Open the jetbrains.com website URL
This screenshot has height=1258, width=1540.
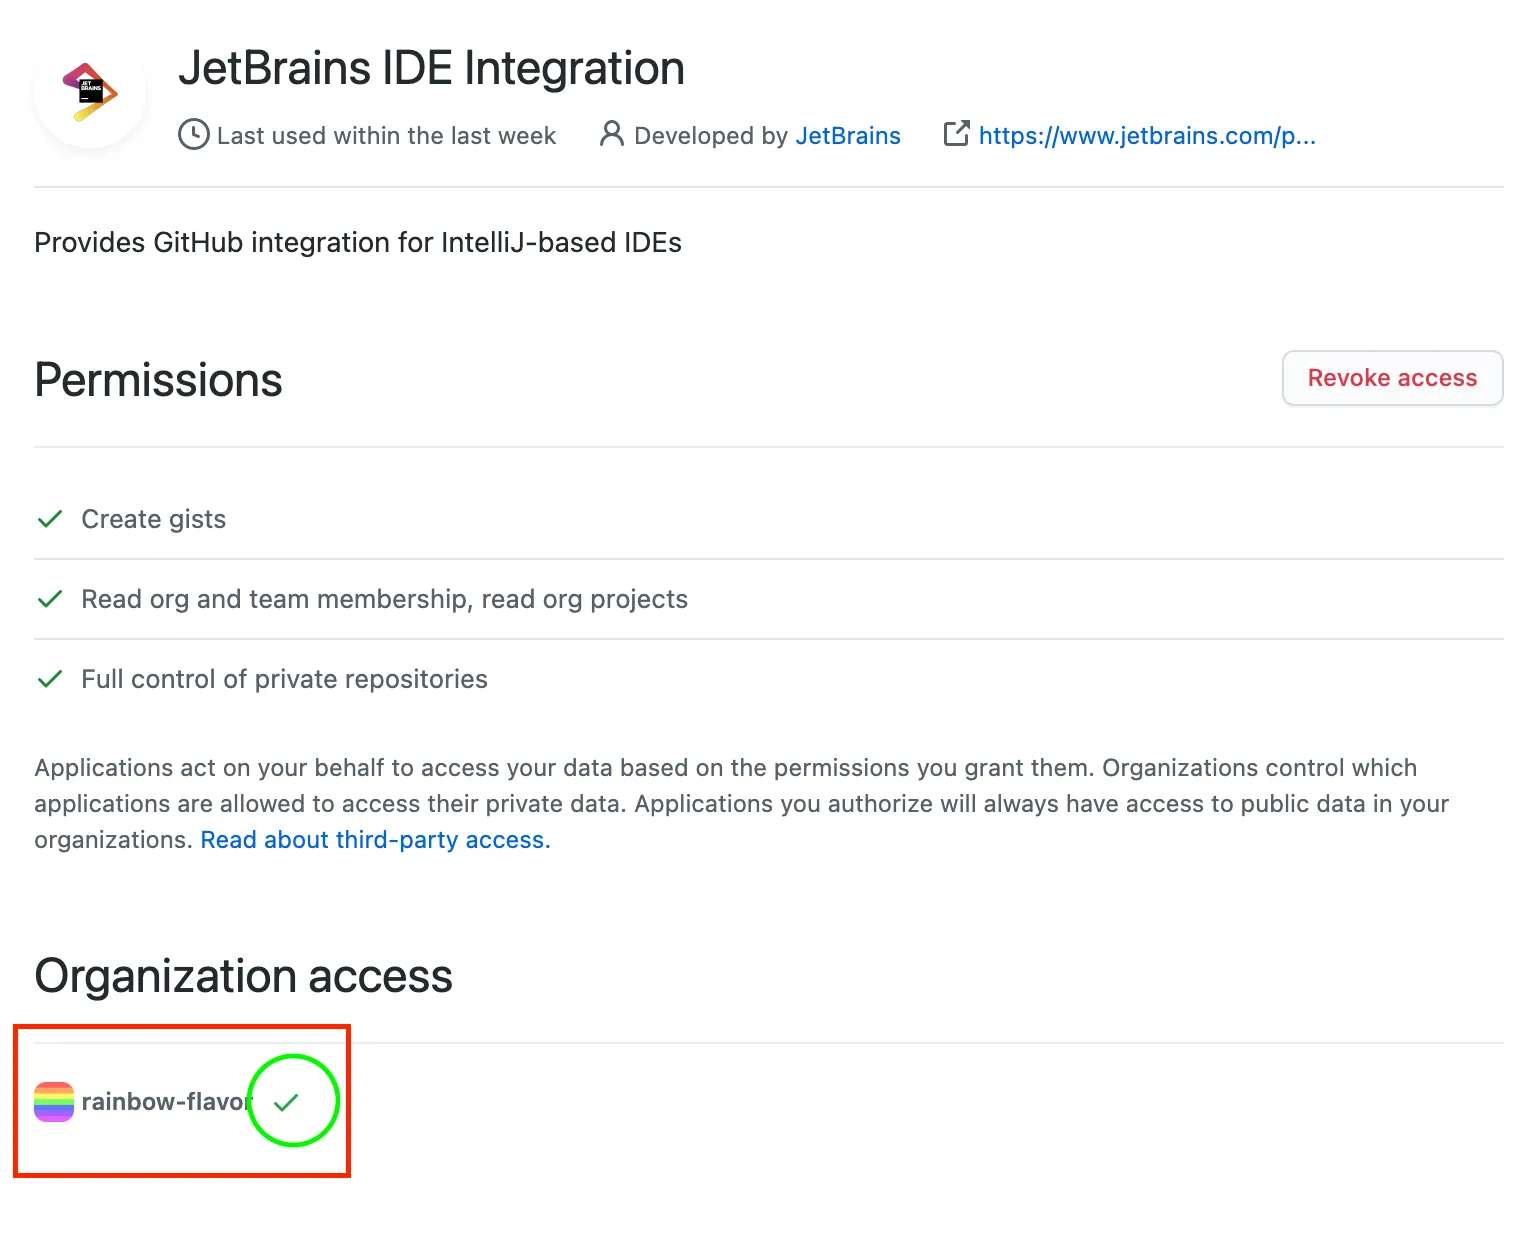pyautogui.click(x=1147, y=135)
